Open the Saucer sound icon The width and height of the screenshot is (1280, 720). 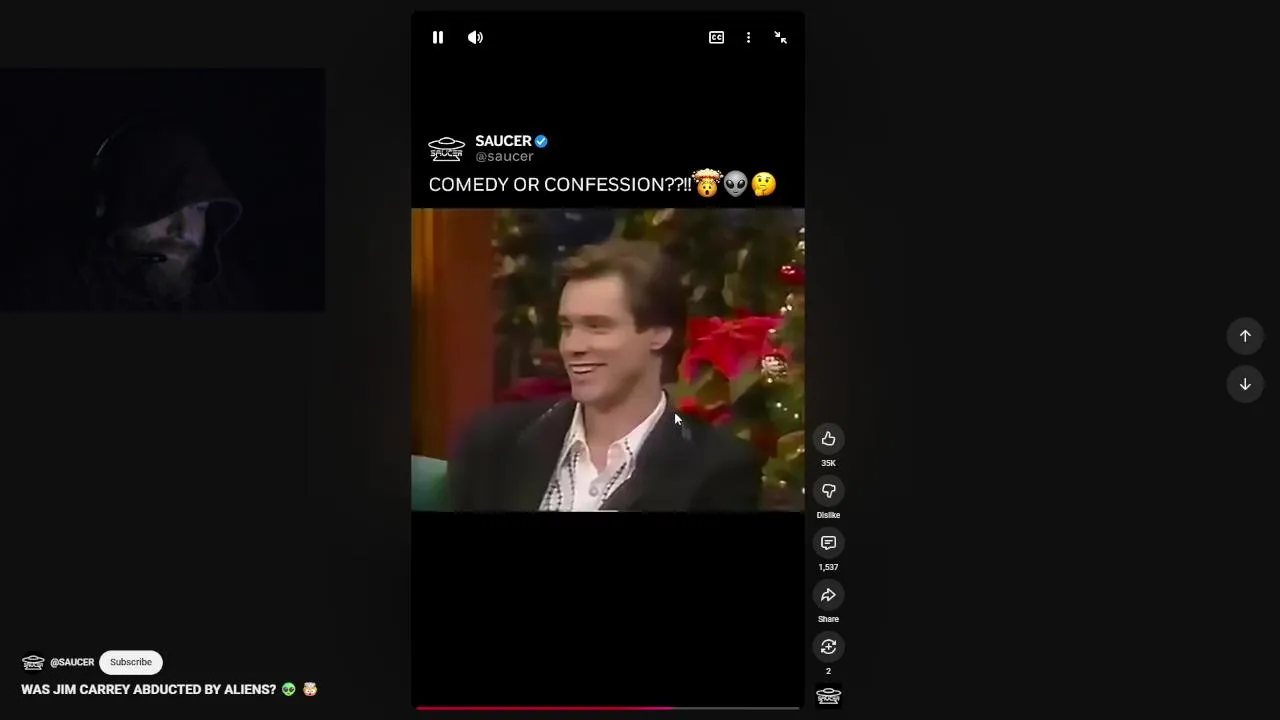pyautogui.click(x=828, y=696)
